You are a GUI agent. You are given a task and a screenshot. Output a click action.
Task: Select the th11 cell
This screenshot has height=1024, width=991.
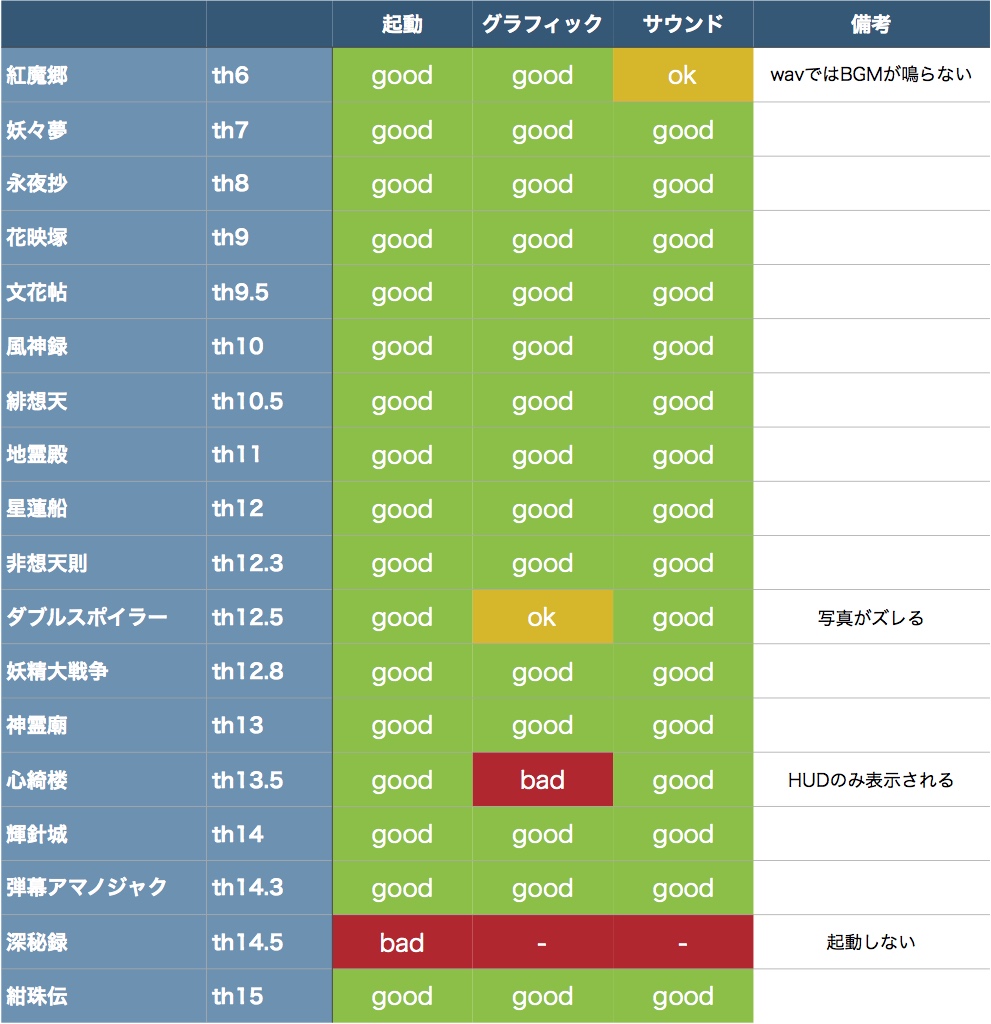click(x=269, y=455)
